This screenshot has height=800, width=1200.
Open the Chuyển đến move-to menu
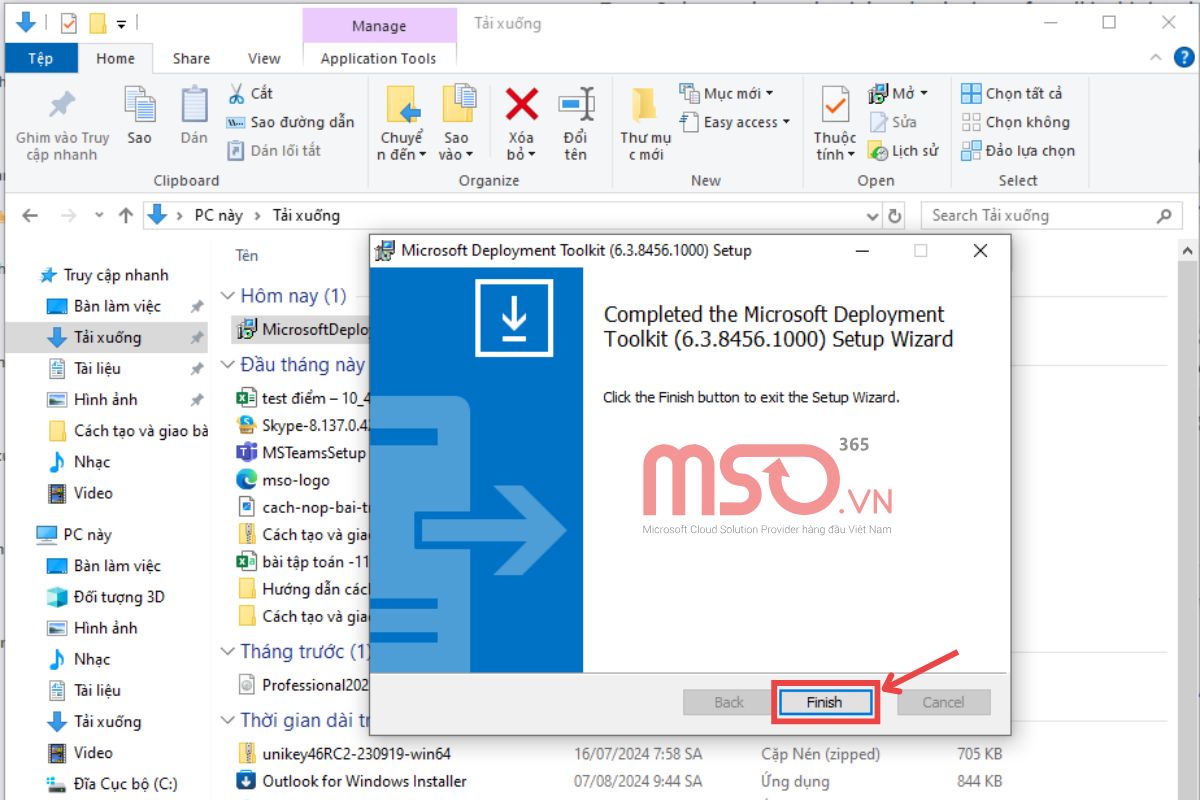click(402, 123)
